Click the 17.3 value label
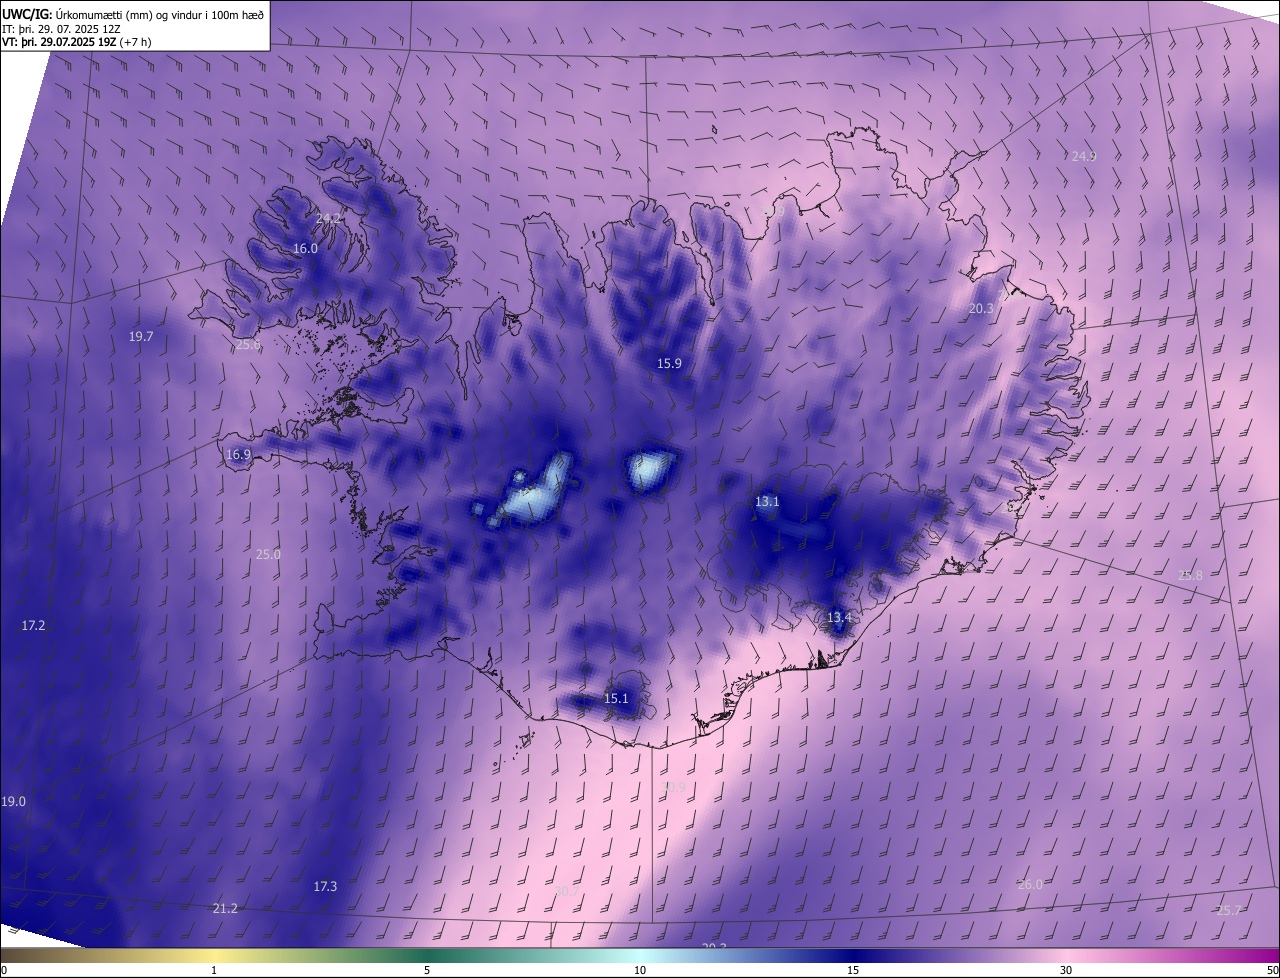The height and width of the screenshot is (978, 1280). (325, 886)
